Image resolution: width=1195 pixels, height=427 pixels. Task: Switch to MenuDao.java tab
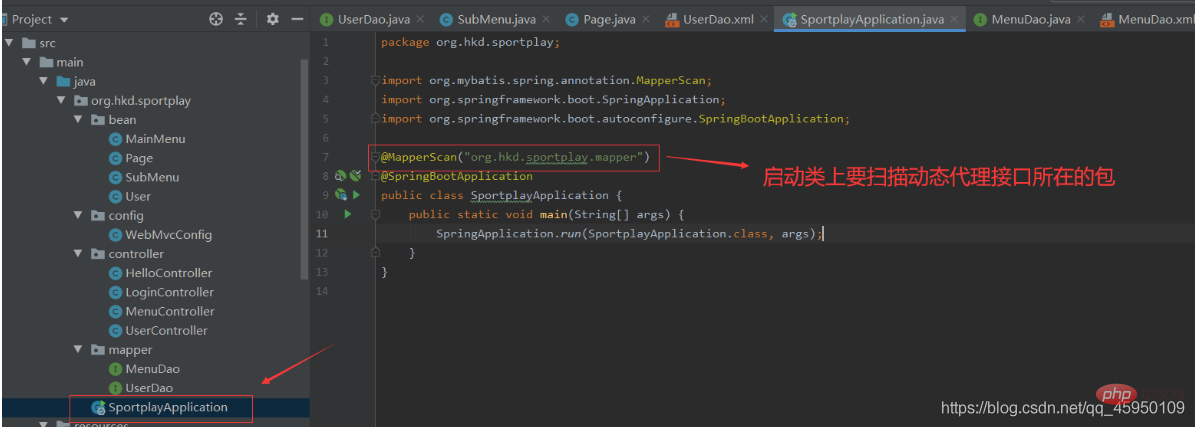tap(1030, 20)
